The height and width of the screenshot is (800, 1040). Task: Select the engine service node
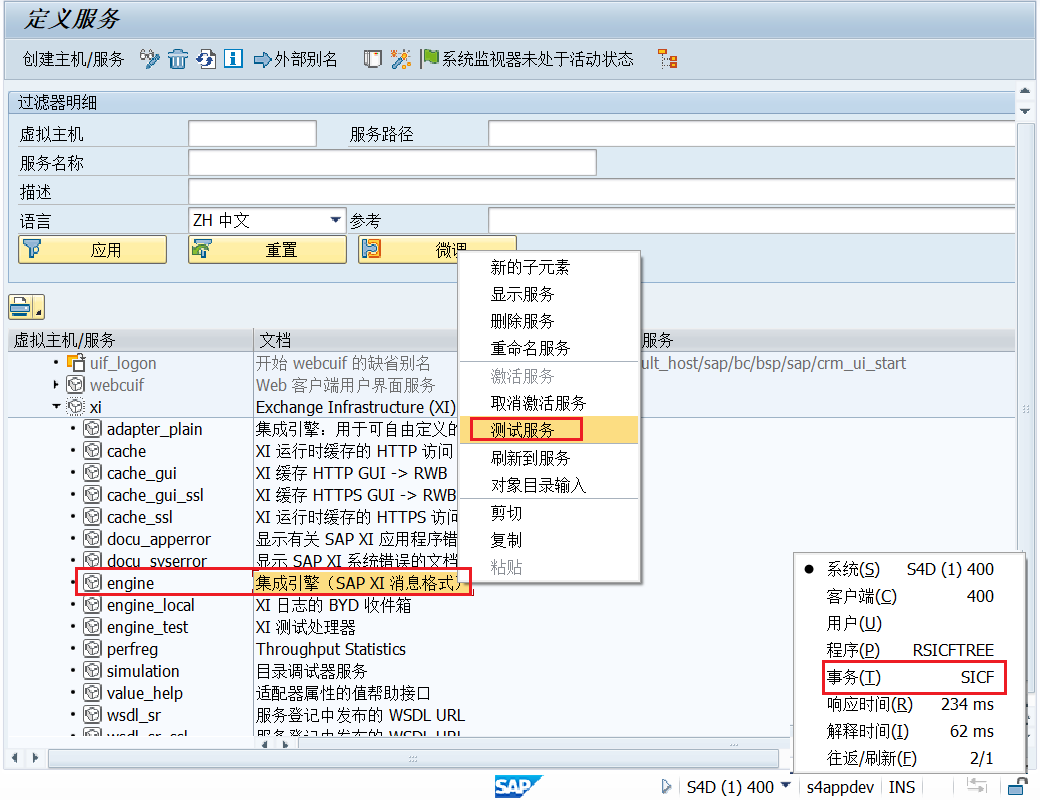(130, 583)
